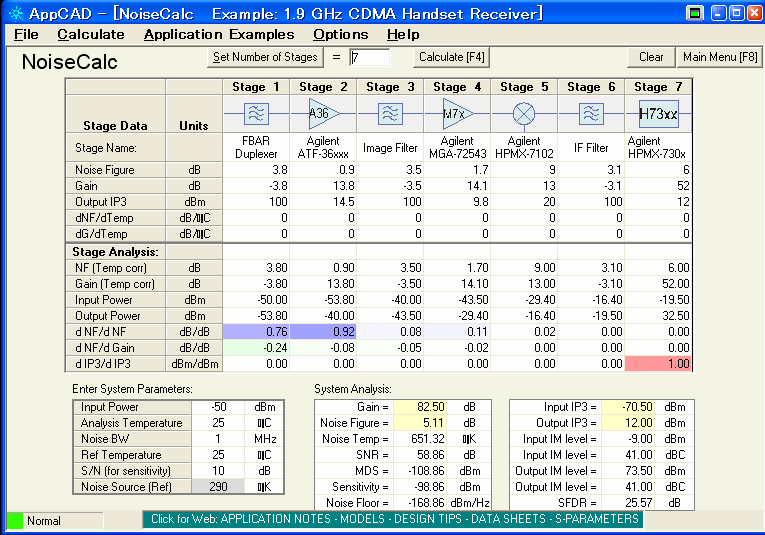Click the Input IP3 result -70.50

pyautogui.click(x=628, y=407)
